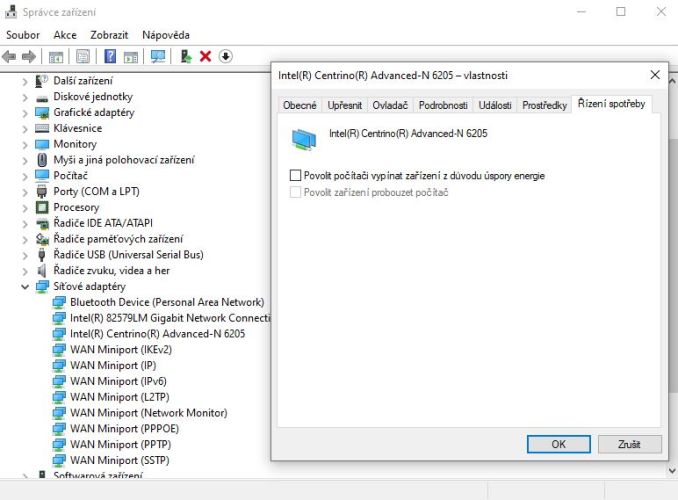
Task: Confirm the dialog with OK
Action: [559, 444]
